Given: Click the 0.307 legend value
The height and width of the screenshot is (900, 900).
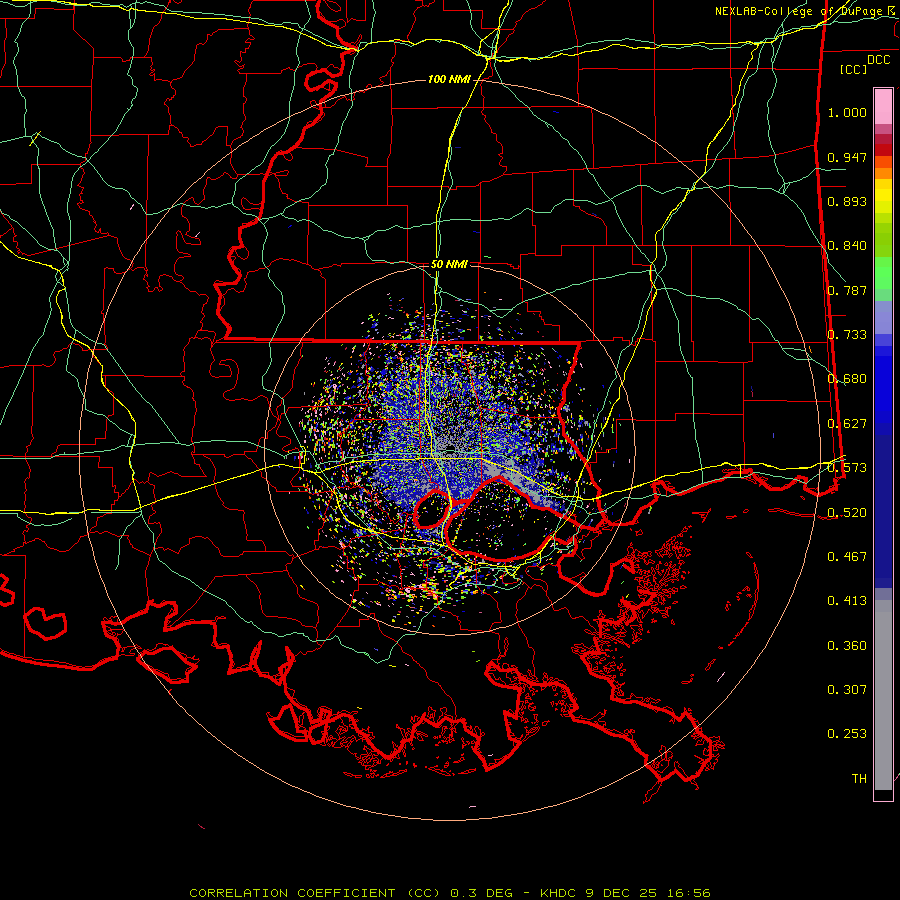Looking at the screenshot, I should point(847,690).
